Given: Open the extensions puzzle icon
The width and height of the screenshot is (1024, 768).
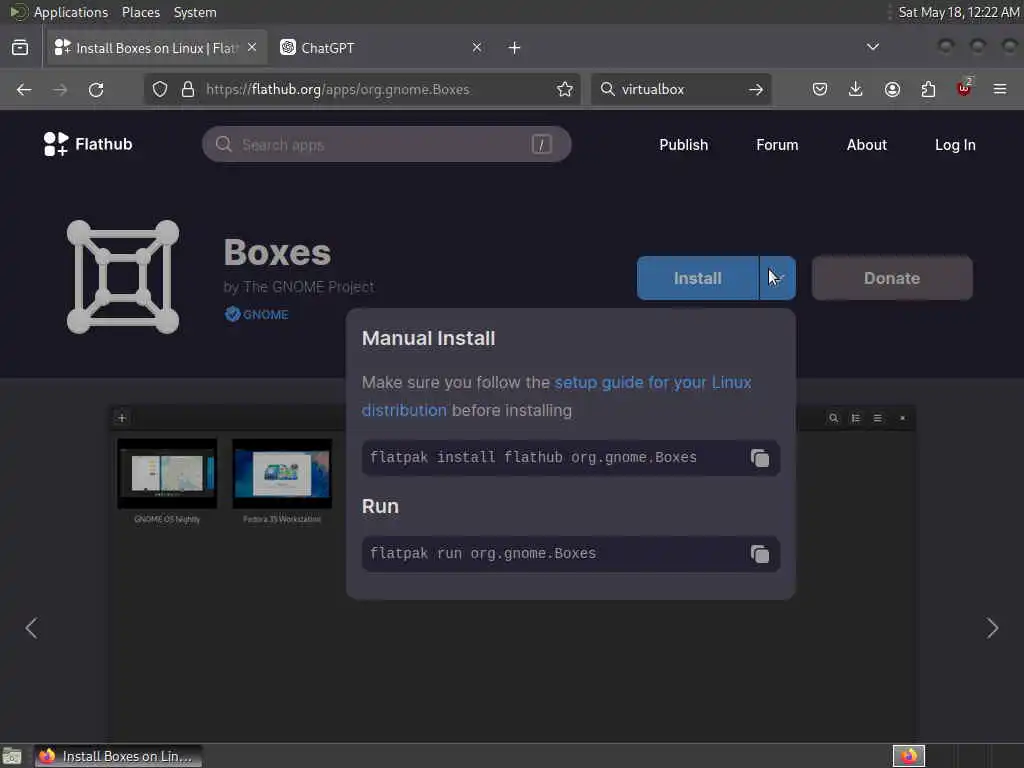Looking at the screenshot, I should [928, 89].
